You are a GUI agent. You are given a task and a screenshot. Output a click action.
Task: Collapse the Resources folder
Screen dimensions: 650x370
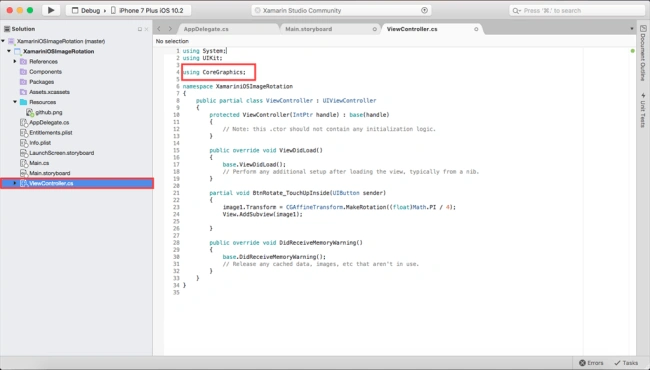pos(15,102)
